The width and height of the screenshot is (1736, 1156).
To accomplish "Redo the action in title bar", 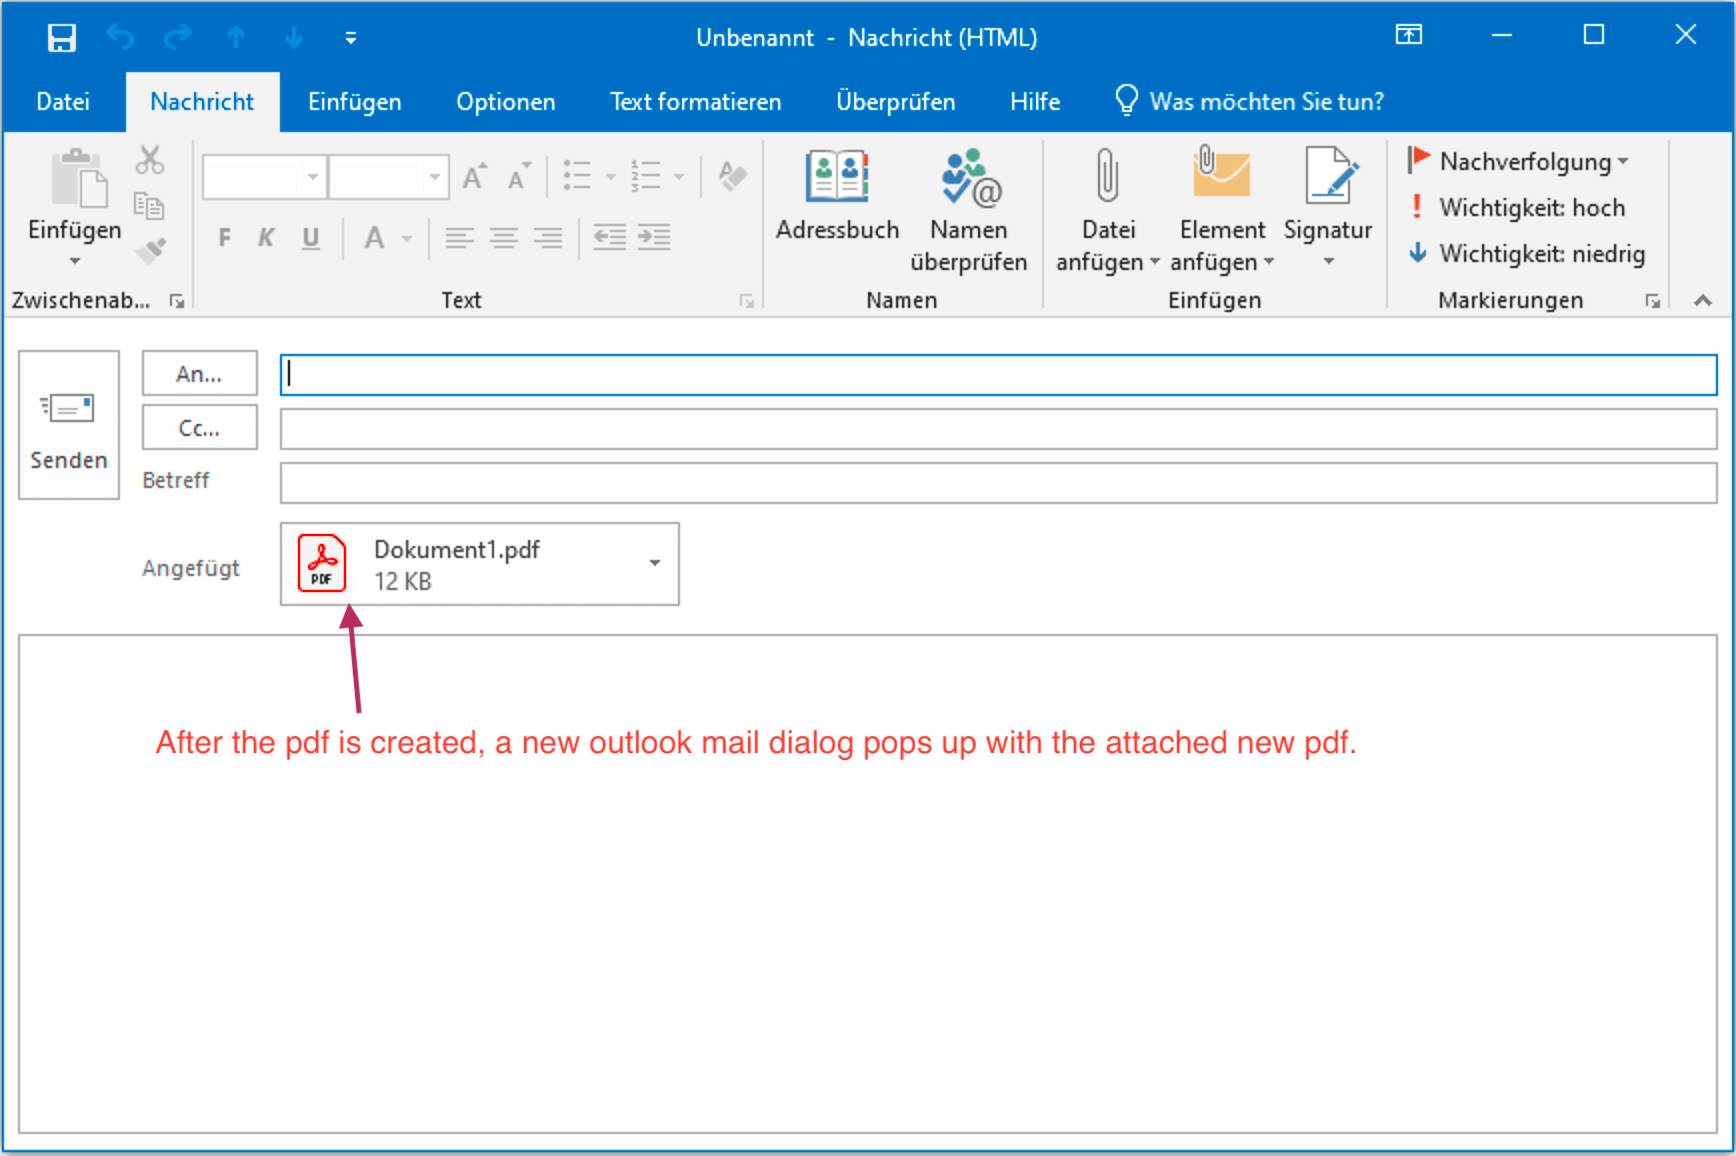I will coord(178,38).
